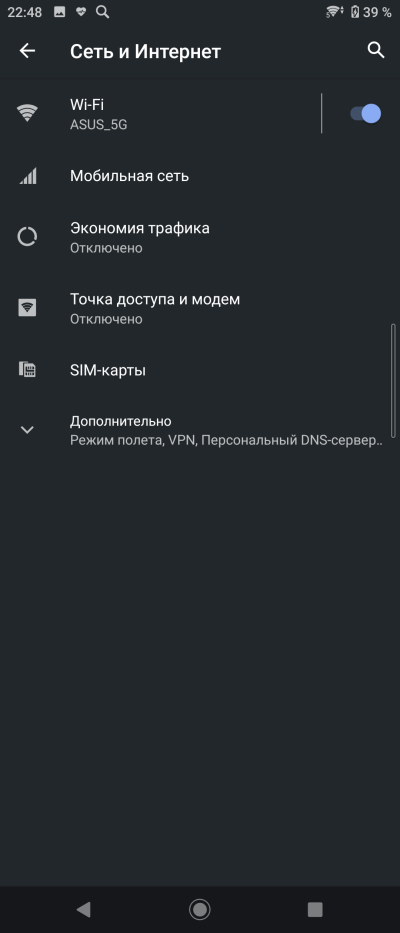The image size is (400, 933).
Task: Tap the hotspot and tethering icon
Action: (27, 308)
